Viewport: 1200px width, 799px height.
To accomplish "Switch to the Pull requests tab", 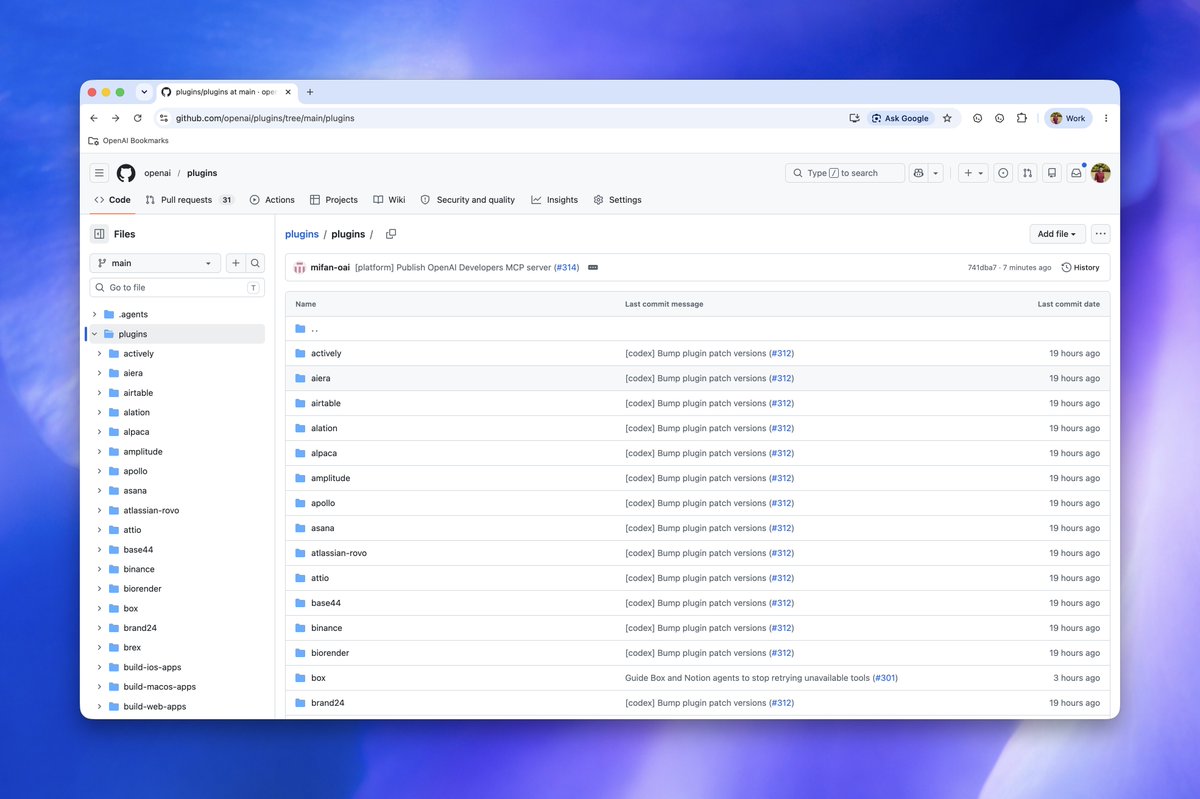I will (189, 200).
